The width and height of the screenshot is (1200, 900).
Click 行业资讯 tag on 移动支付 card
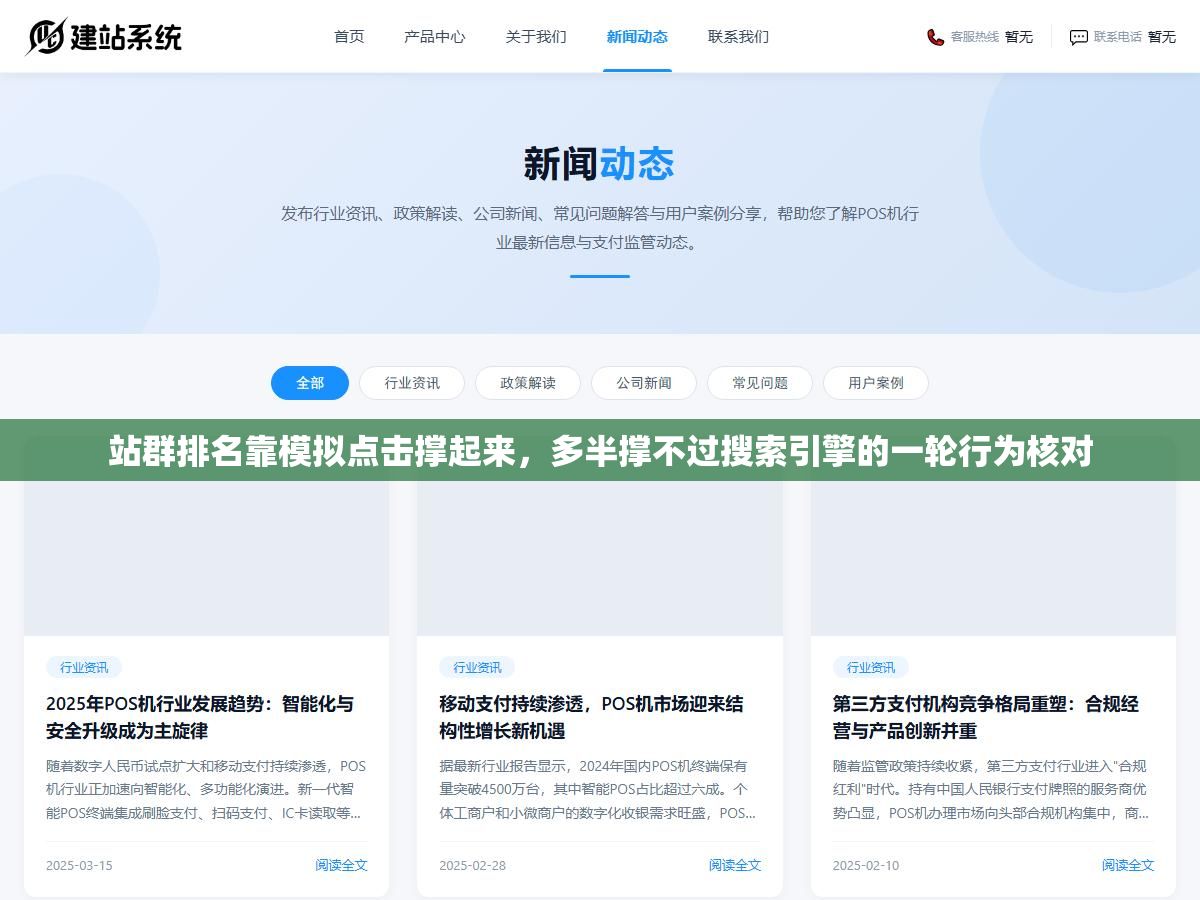click(x=477, y=667)
